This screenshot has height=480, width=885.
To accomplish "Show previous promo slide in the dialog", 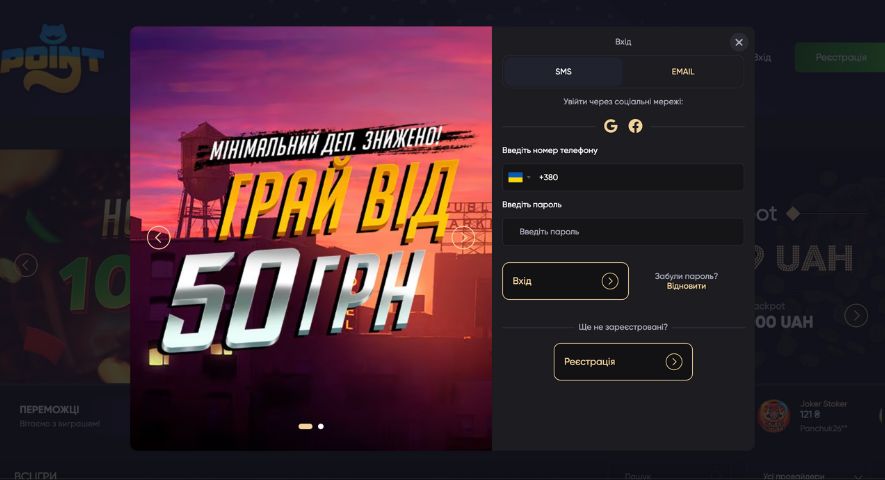I will pos(159,238).
